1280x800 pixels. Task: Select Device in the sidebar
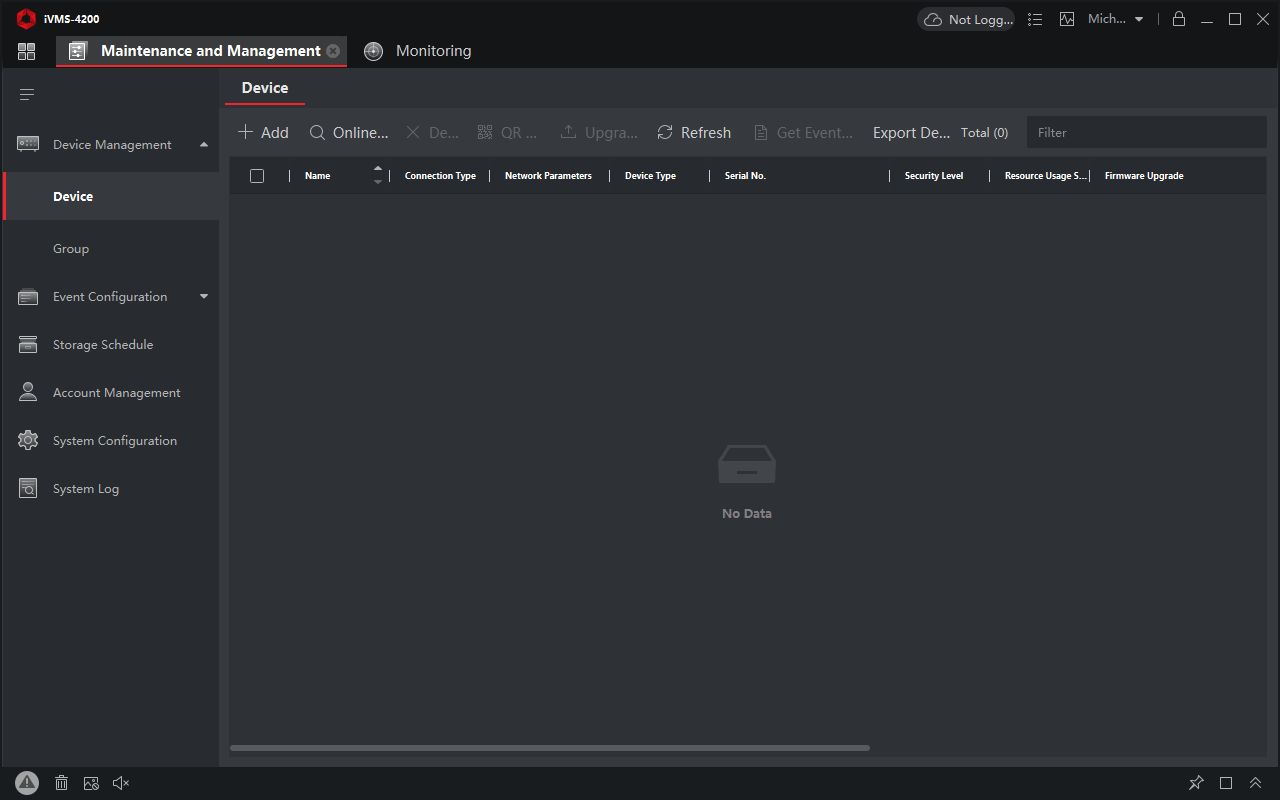pyautogui.click(x=110, y=196)
